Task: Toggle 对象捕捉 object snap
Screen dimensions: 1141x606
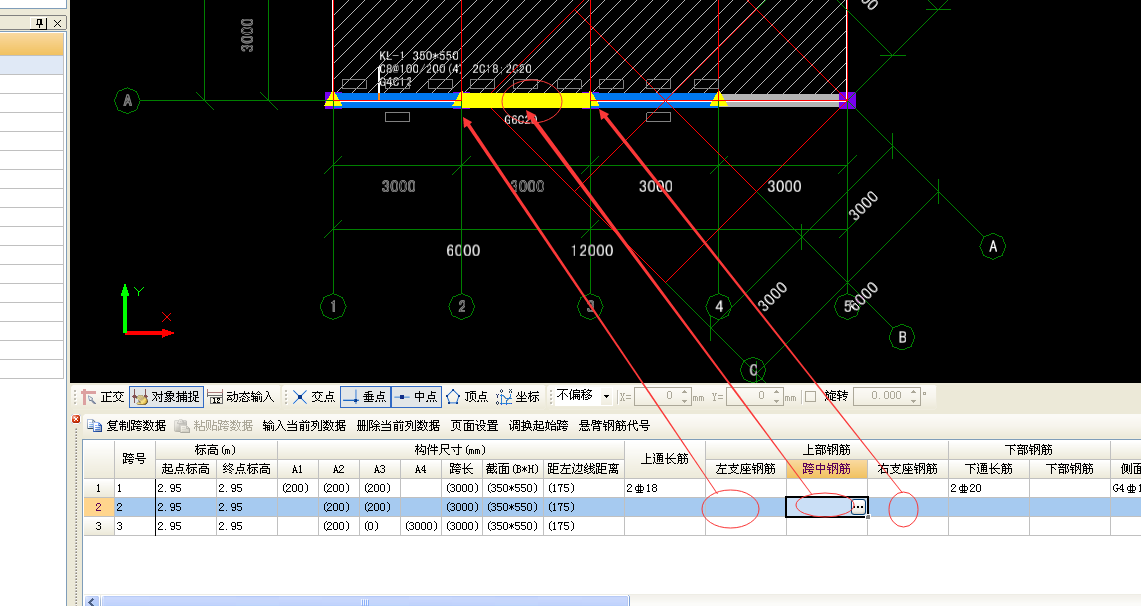Action: pyautogui.click(x=167, y=396)
